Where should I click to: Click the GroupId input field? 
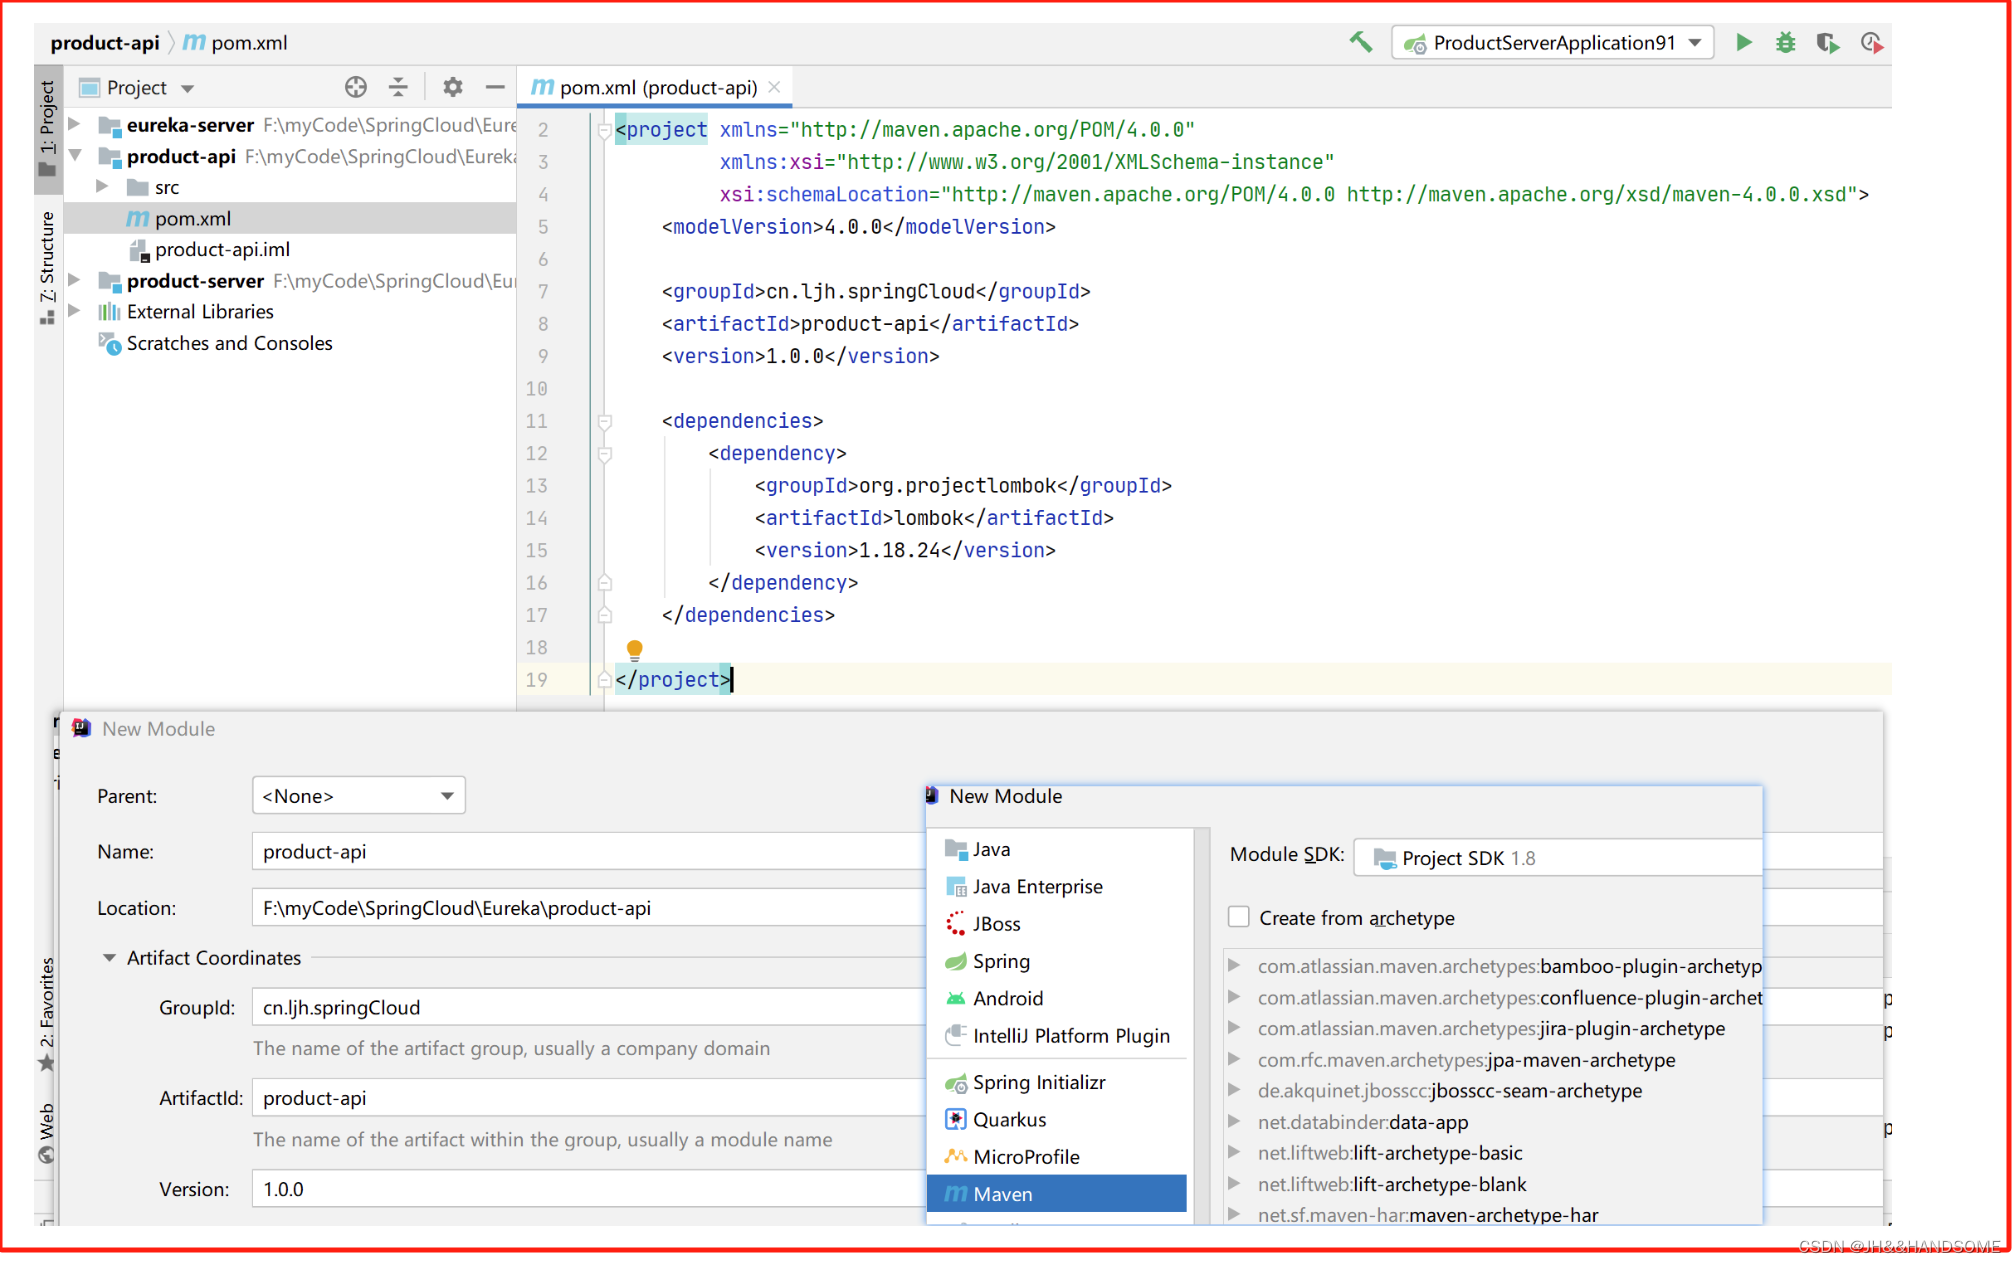pos(588,1008)
